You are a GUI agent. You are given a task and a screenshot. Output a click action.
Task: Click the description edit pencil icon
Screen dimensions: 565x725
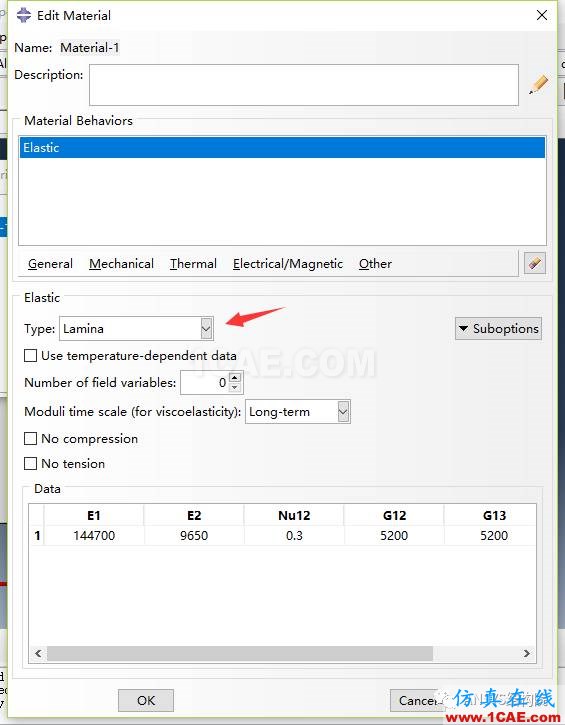(539, 85)
